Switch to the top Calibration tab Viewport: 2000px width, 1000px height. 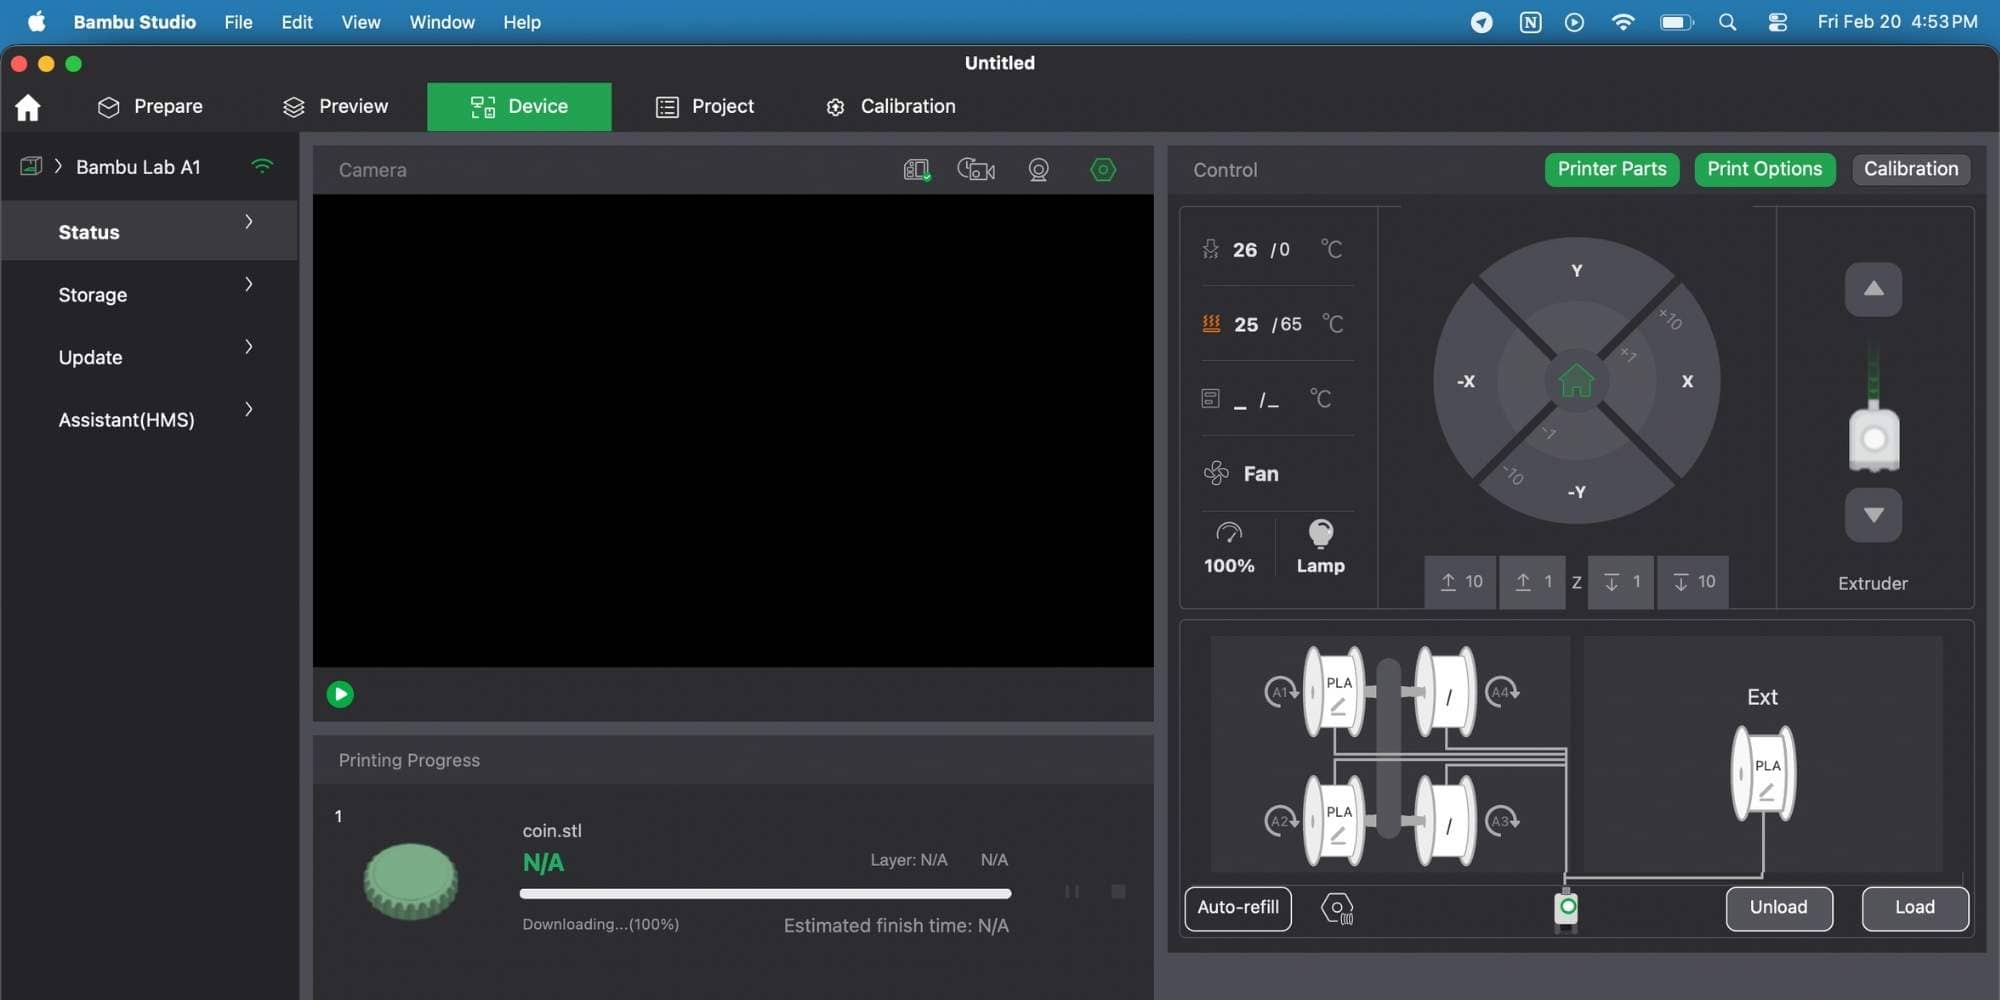(x=891, y=107)
